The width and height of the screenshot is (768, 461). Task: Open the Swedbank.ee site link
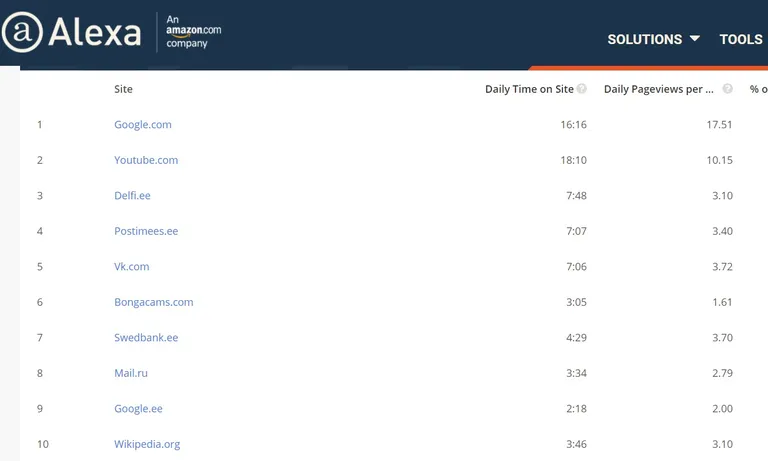pyautogui.click(x=146, y=338)
